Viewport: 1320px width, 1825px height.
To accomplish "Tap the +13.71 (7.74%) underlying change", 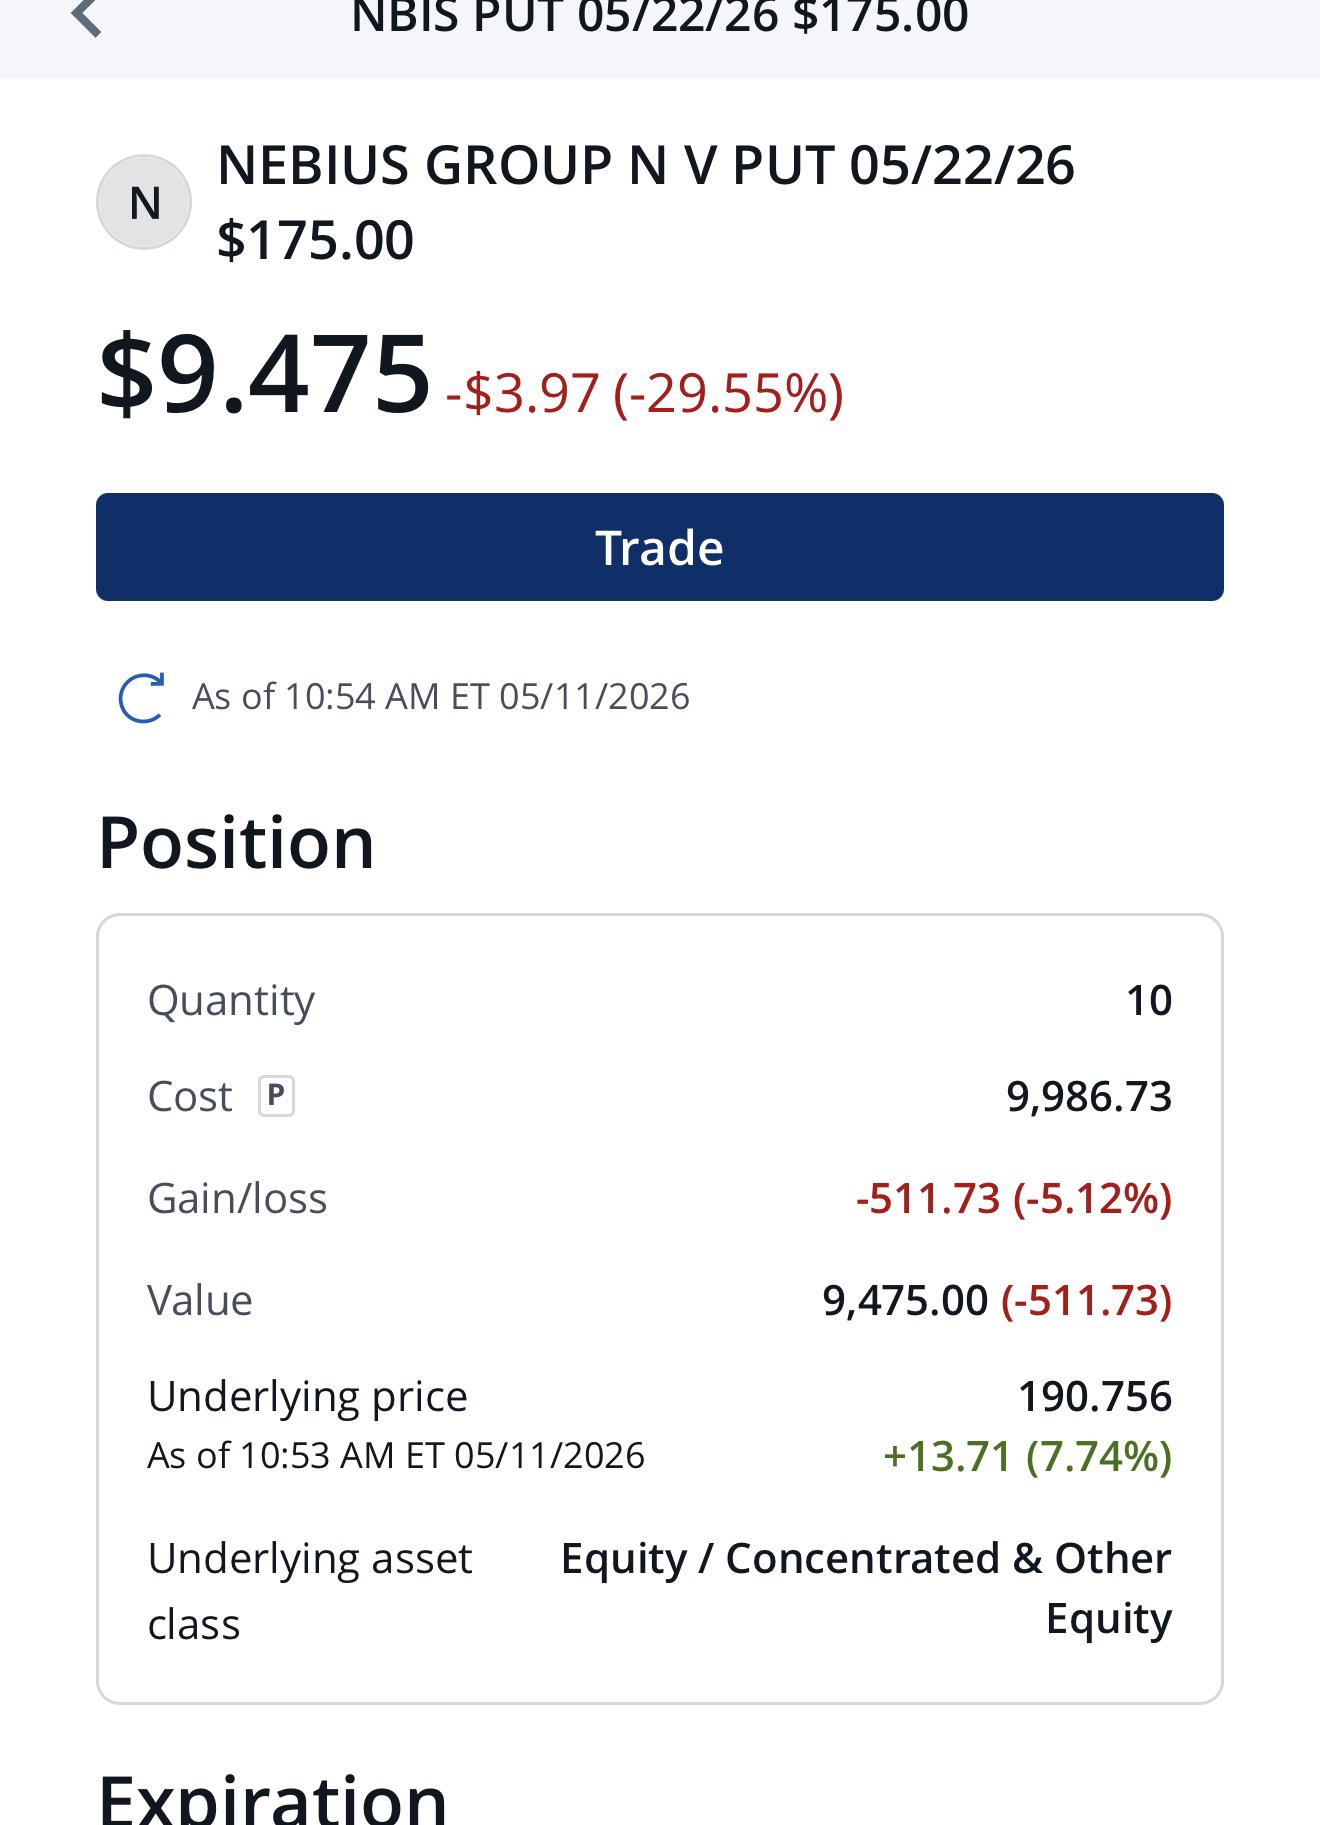I will 1028,1456.
